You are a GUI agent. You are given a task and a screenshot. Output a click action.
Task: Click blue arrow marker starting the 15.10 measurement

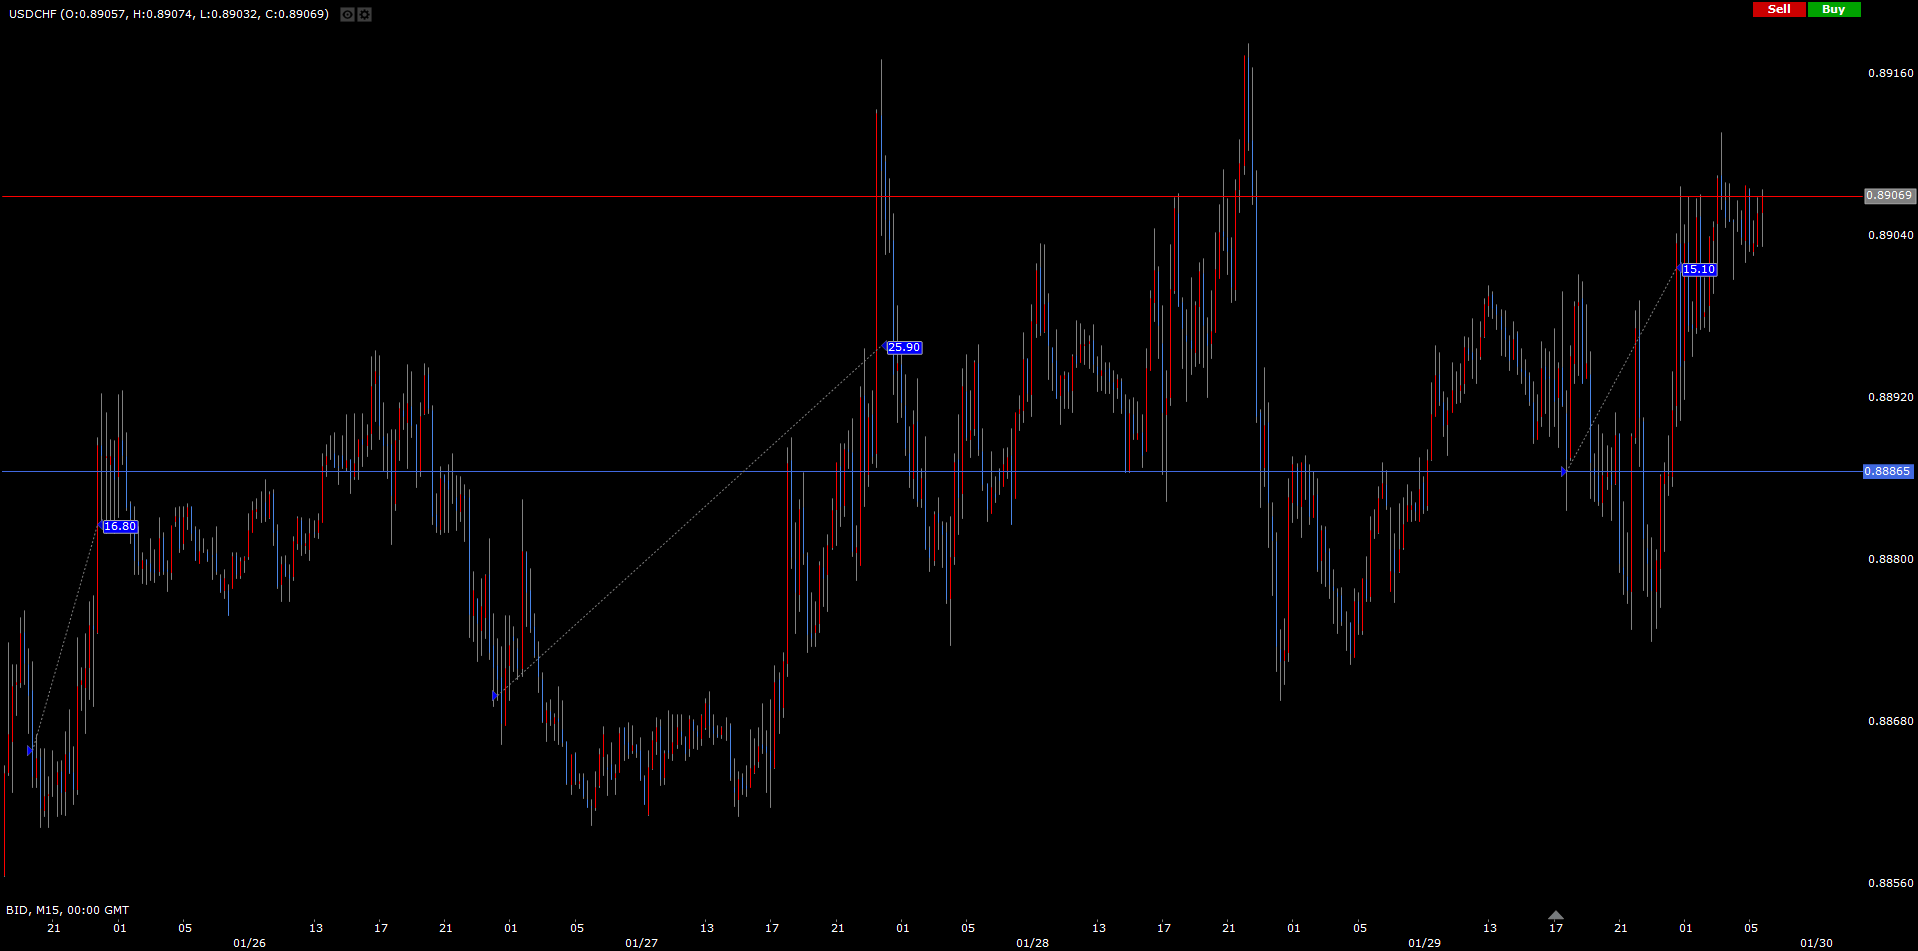(x=1564, y=471)
